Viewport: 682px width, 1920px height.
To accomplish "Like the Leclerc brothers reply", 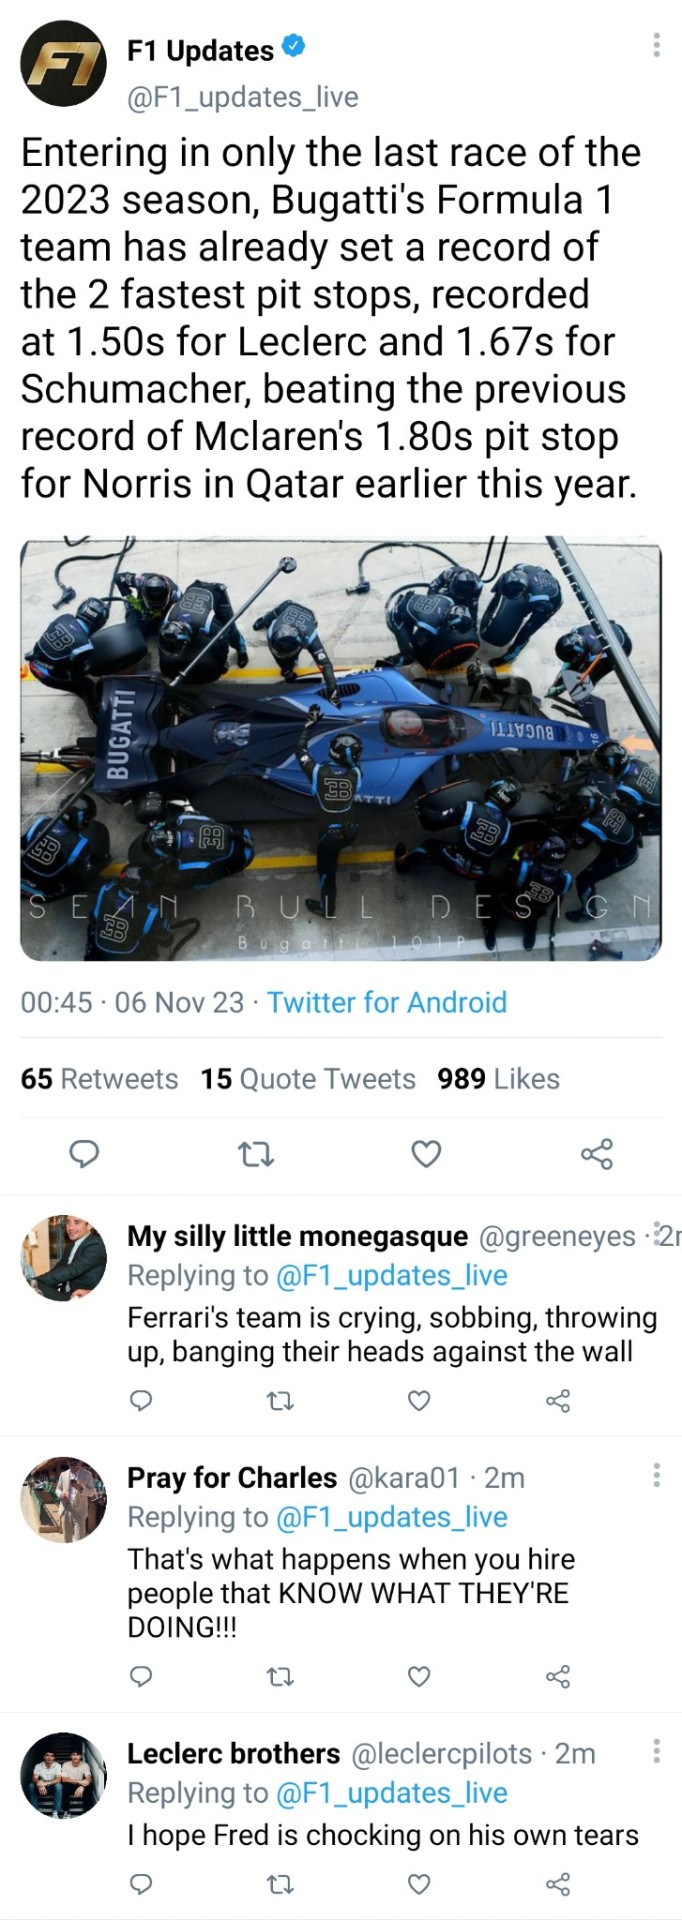I will point(419,1885).
